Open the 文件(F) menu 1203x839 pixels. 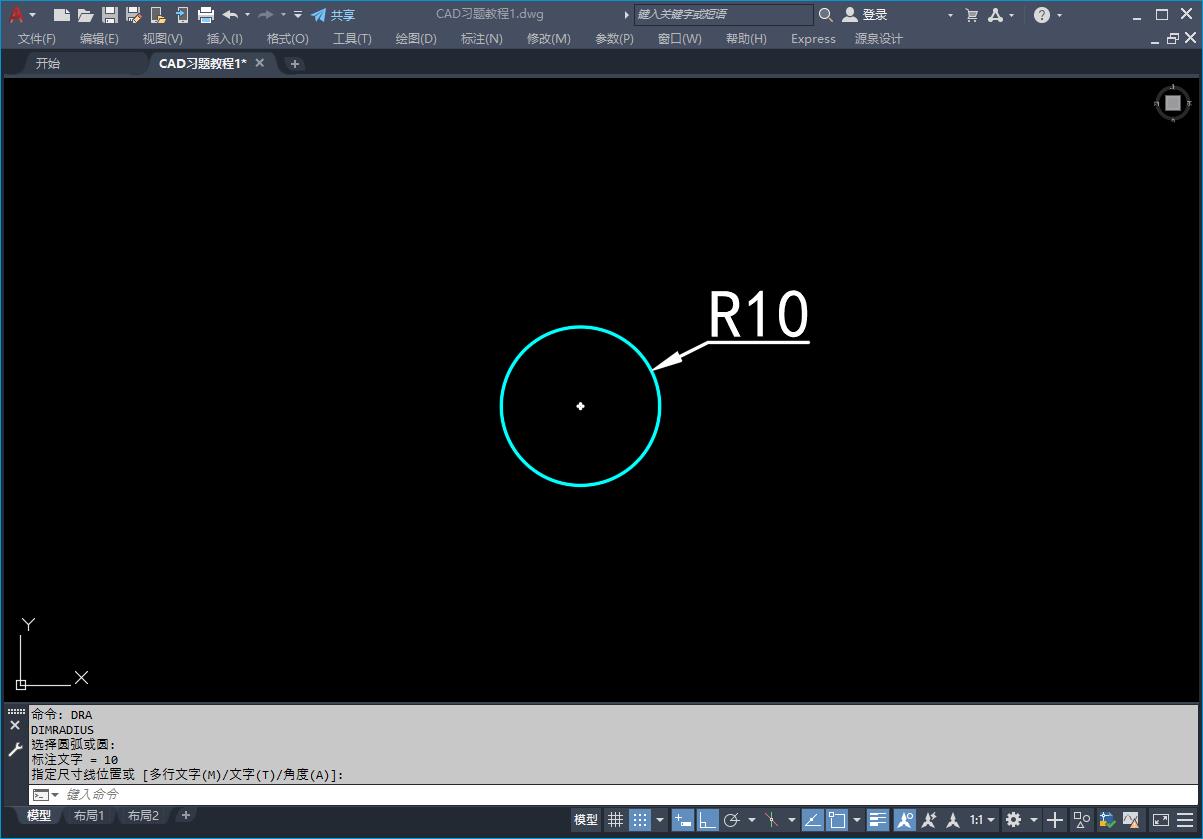click(x=37, y=39)
